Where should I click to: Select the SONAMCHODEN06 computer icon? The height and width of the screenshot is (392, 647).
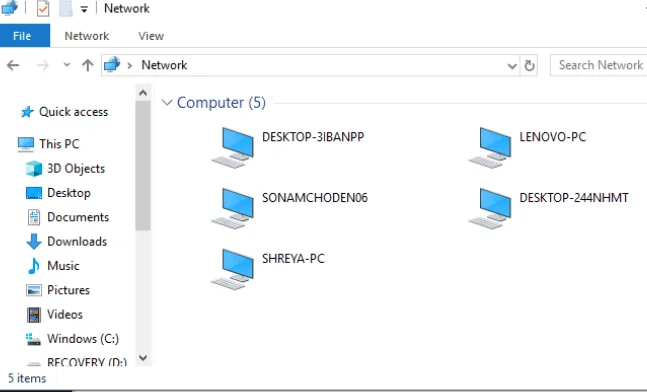(x=233, y=209)
